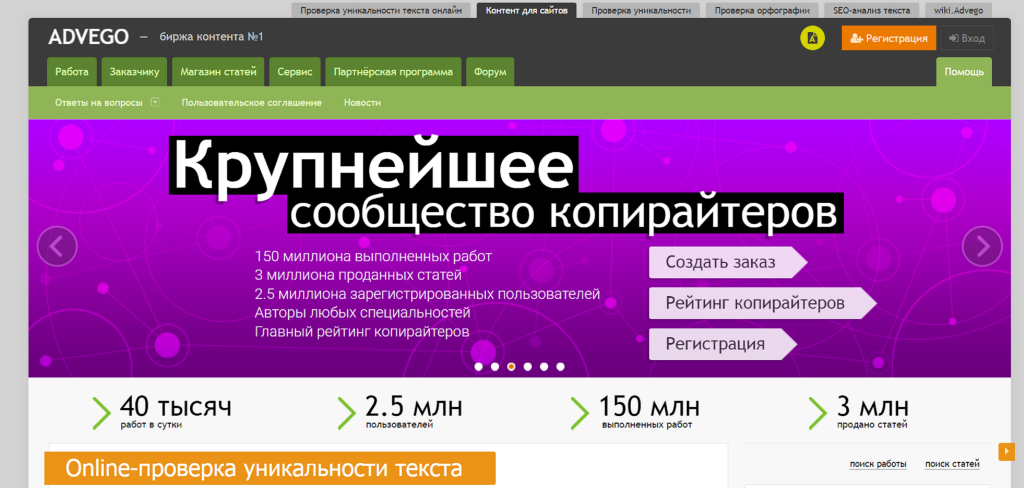This screenshot has height=488, width=1024.
Task: Expand Ответы на вопросы dropdown arrow
Action: click(155, 102)
